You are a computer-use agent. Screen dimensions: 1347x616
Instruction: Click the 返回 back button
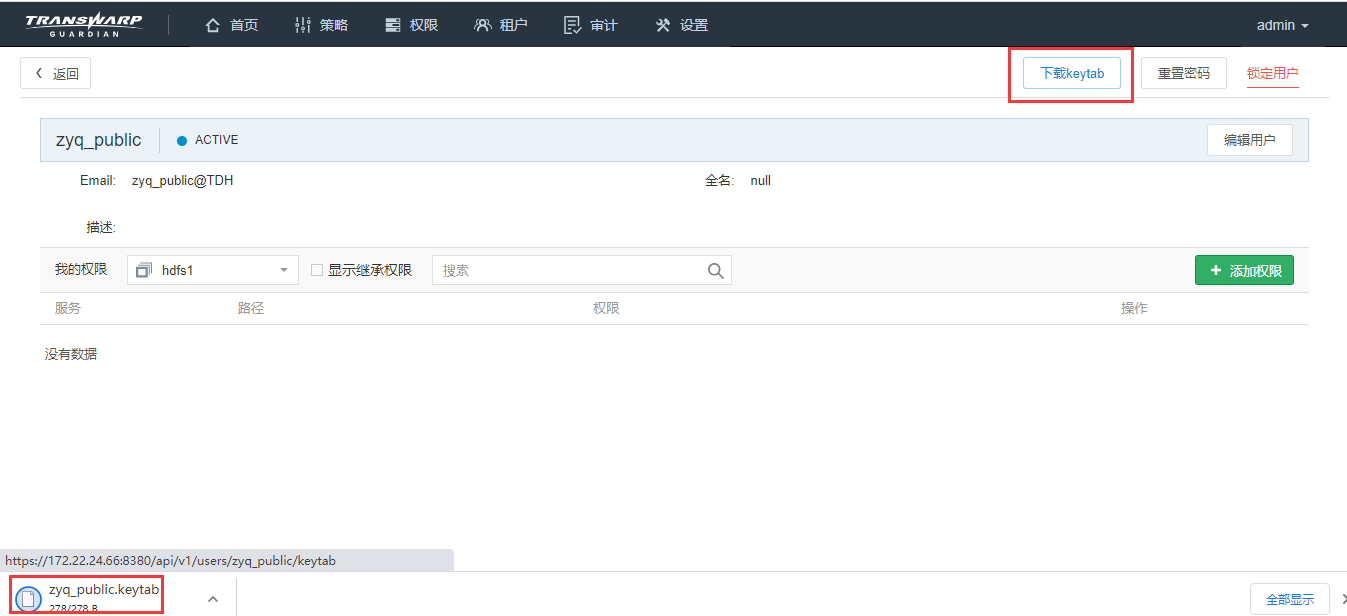(56, 73)
